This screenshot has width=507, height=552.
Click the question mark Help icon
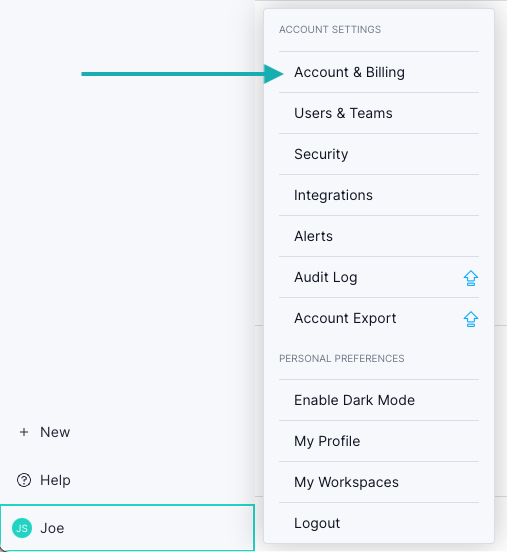[24, 480]
